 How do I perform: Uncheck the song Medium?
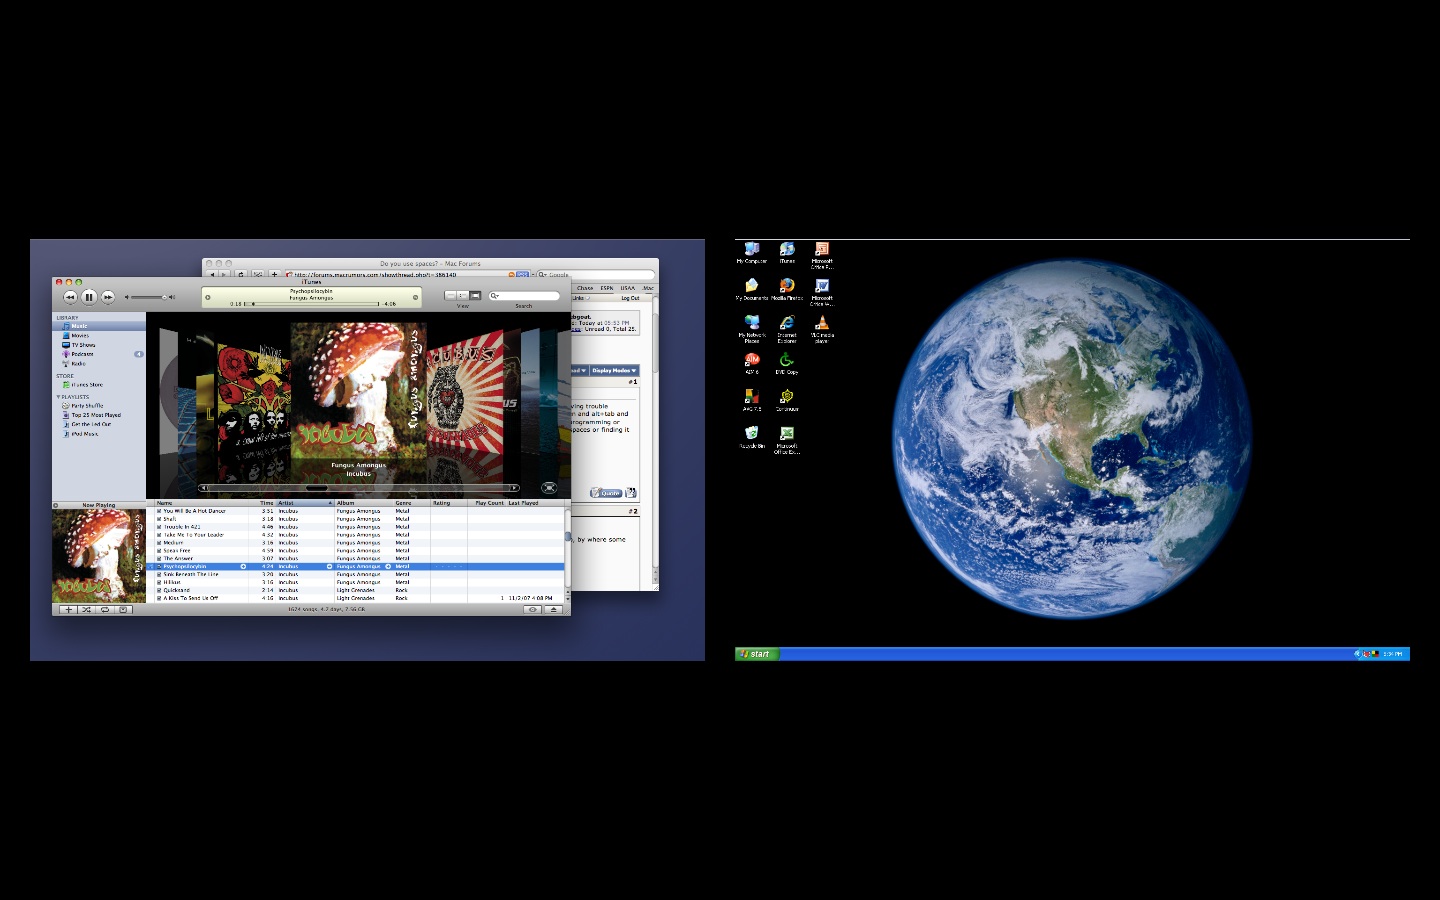pos(159,543)
